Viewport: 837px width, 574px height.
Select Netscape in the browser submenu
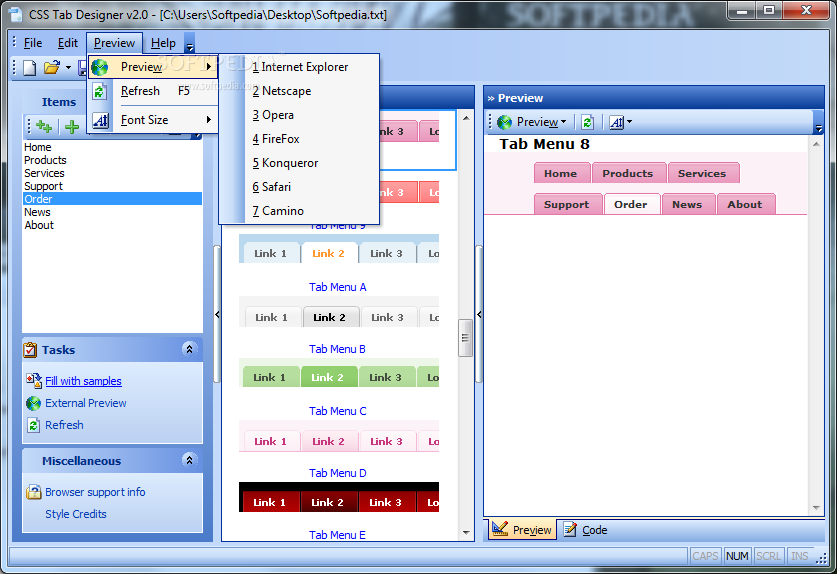[x=299, y=91]
